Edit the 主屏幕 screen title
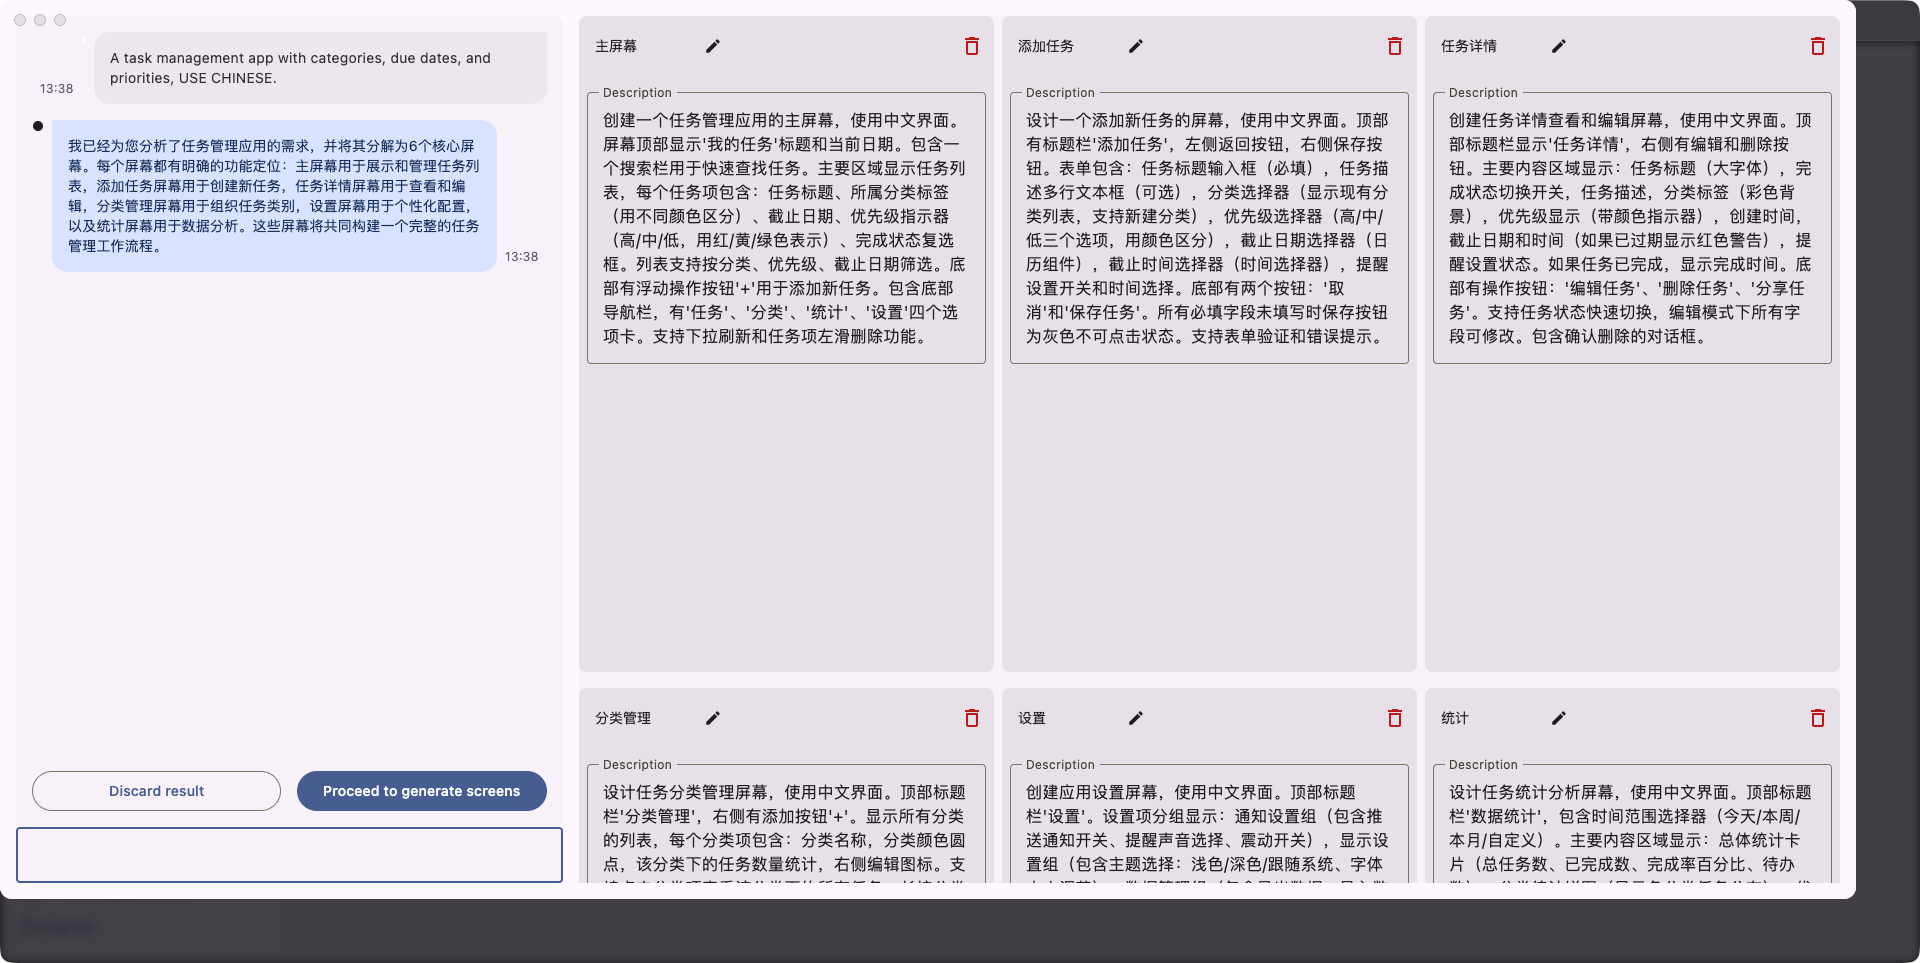Screen dimensions: 1920x963 (x=713, y=46)
